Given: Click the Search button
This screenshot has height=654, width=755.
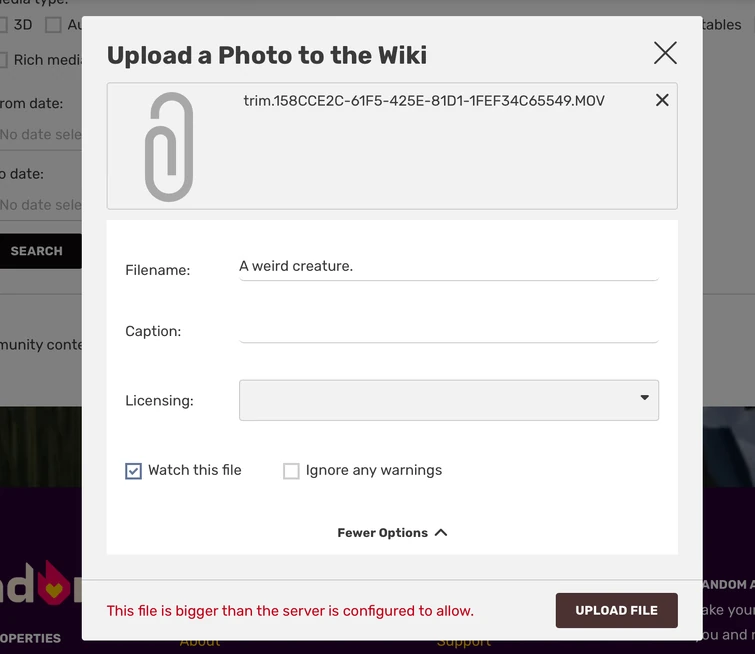Looking at the screenshot, I should (38, 251).
